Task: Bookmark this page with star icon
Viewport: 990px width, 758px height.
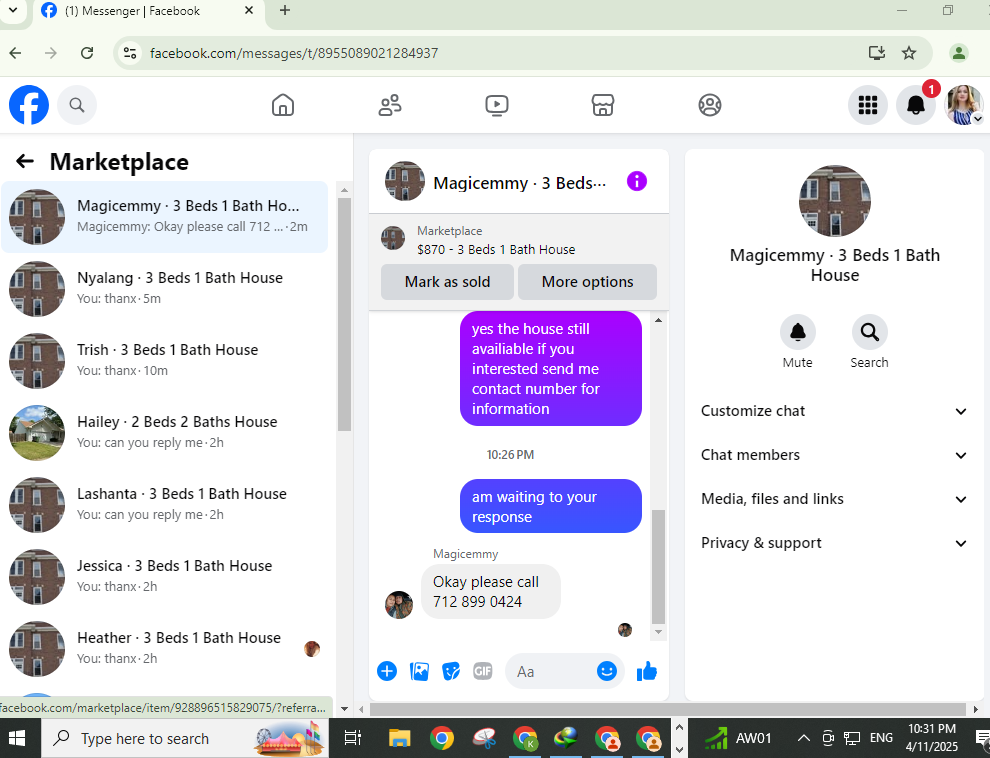Action: click(x=909, y=53)
